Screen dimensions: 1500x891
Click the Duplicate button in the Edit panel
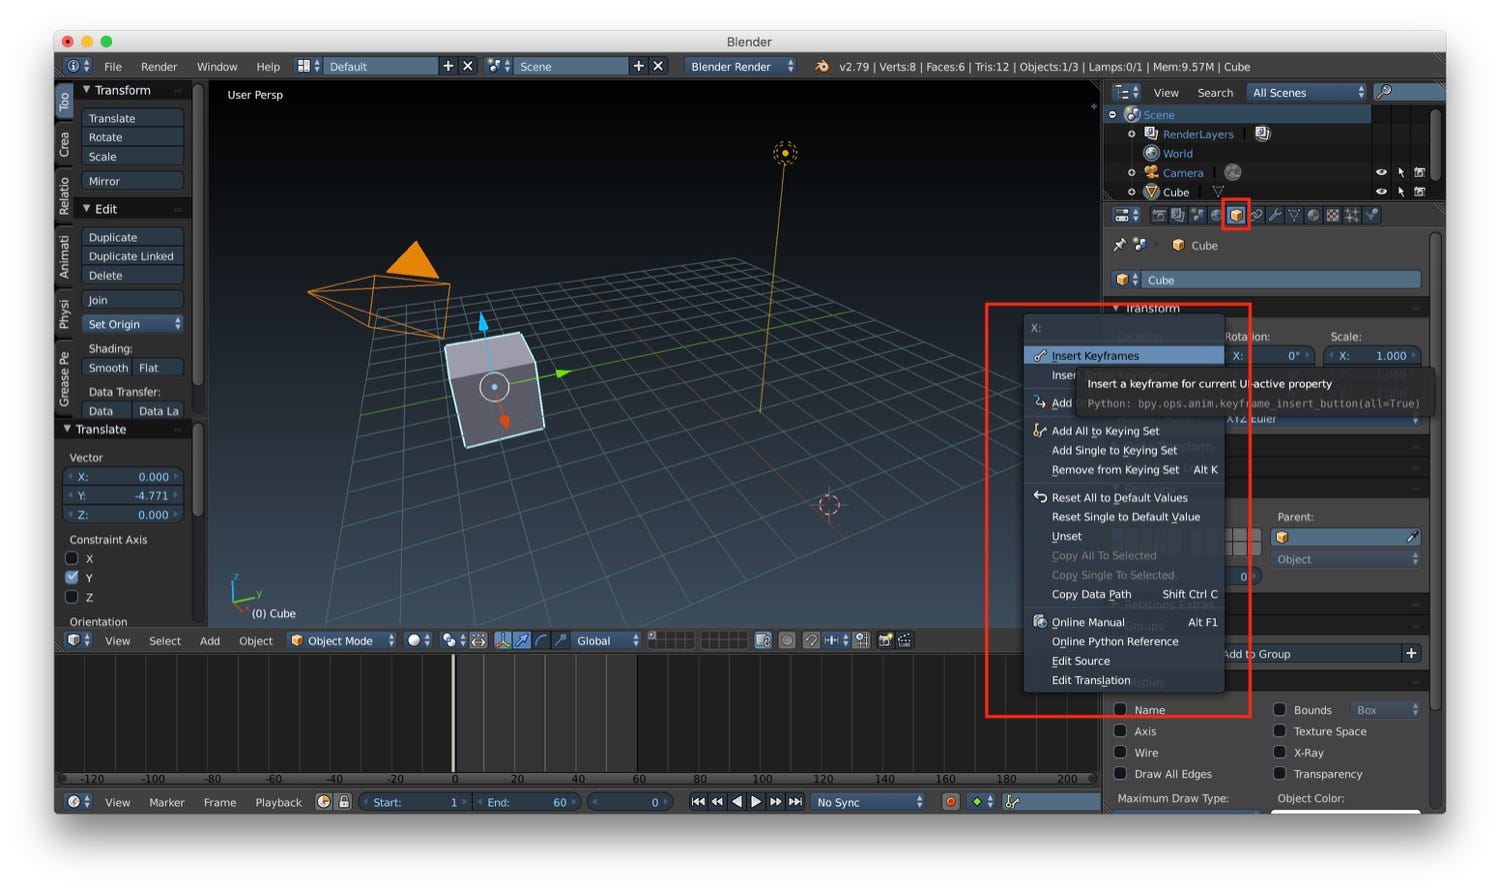[x=113, y=236]
